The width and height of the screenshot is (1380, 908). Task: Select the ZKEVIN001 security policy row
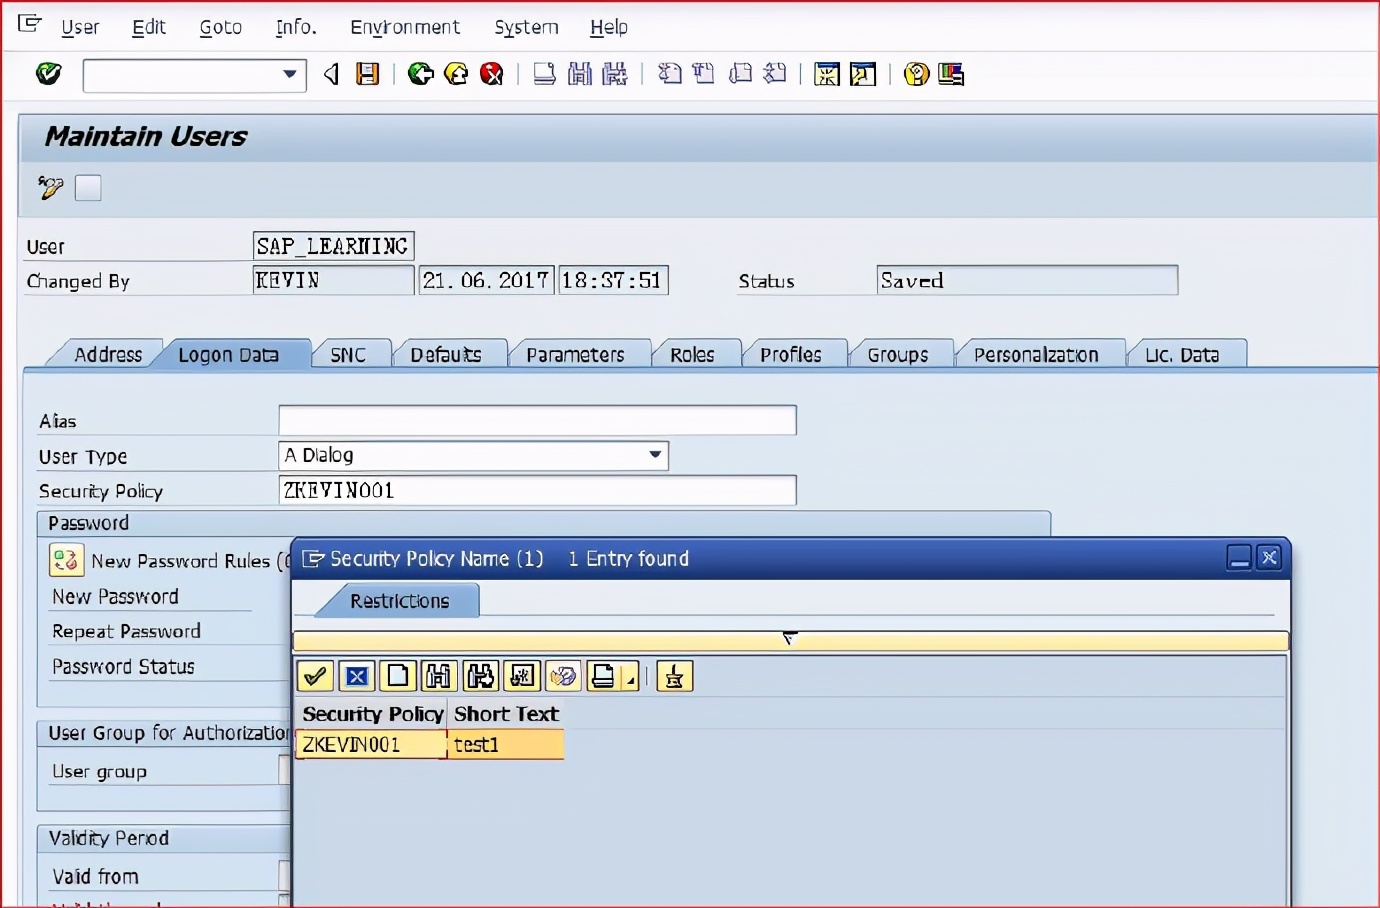click(370, 745)
